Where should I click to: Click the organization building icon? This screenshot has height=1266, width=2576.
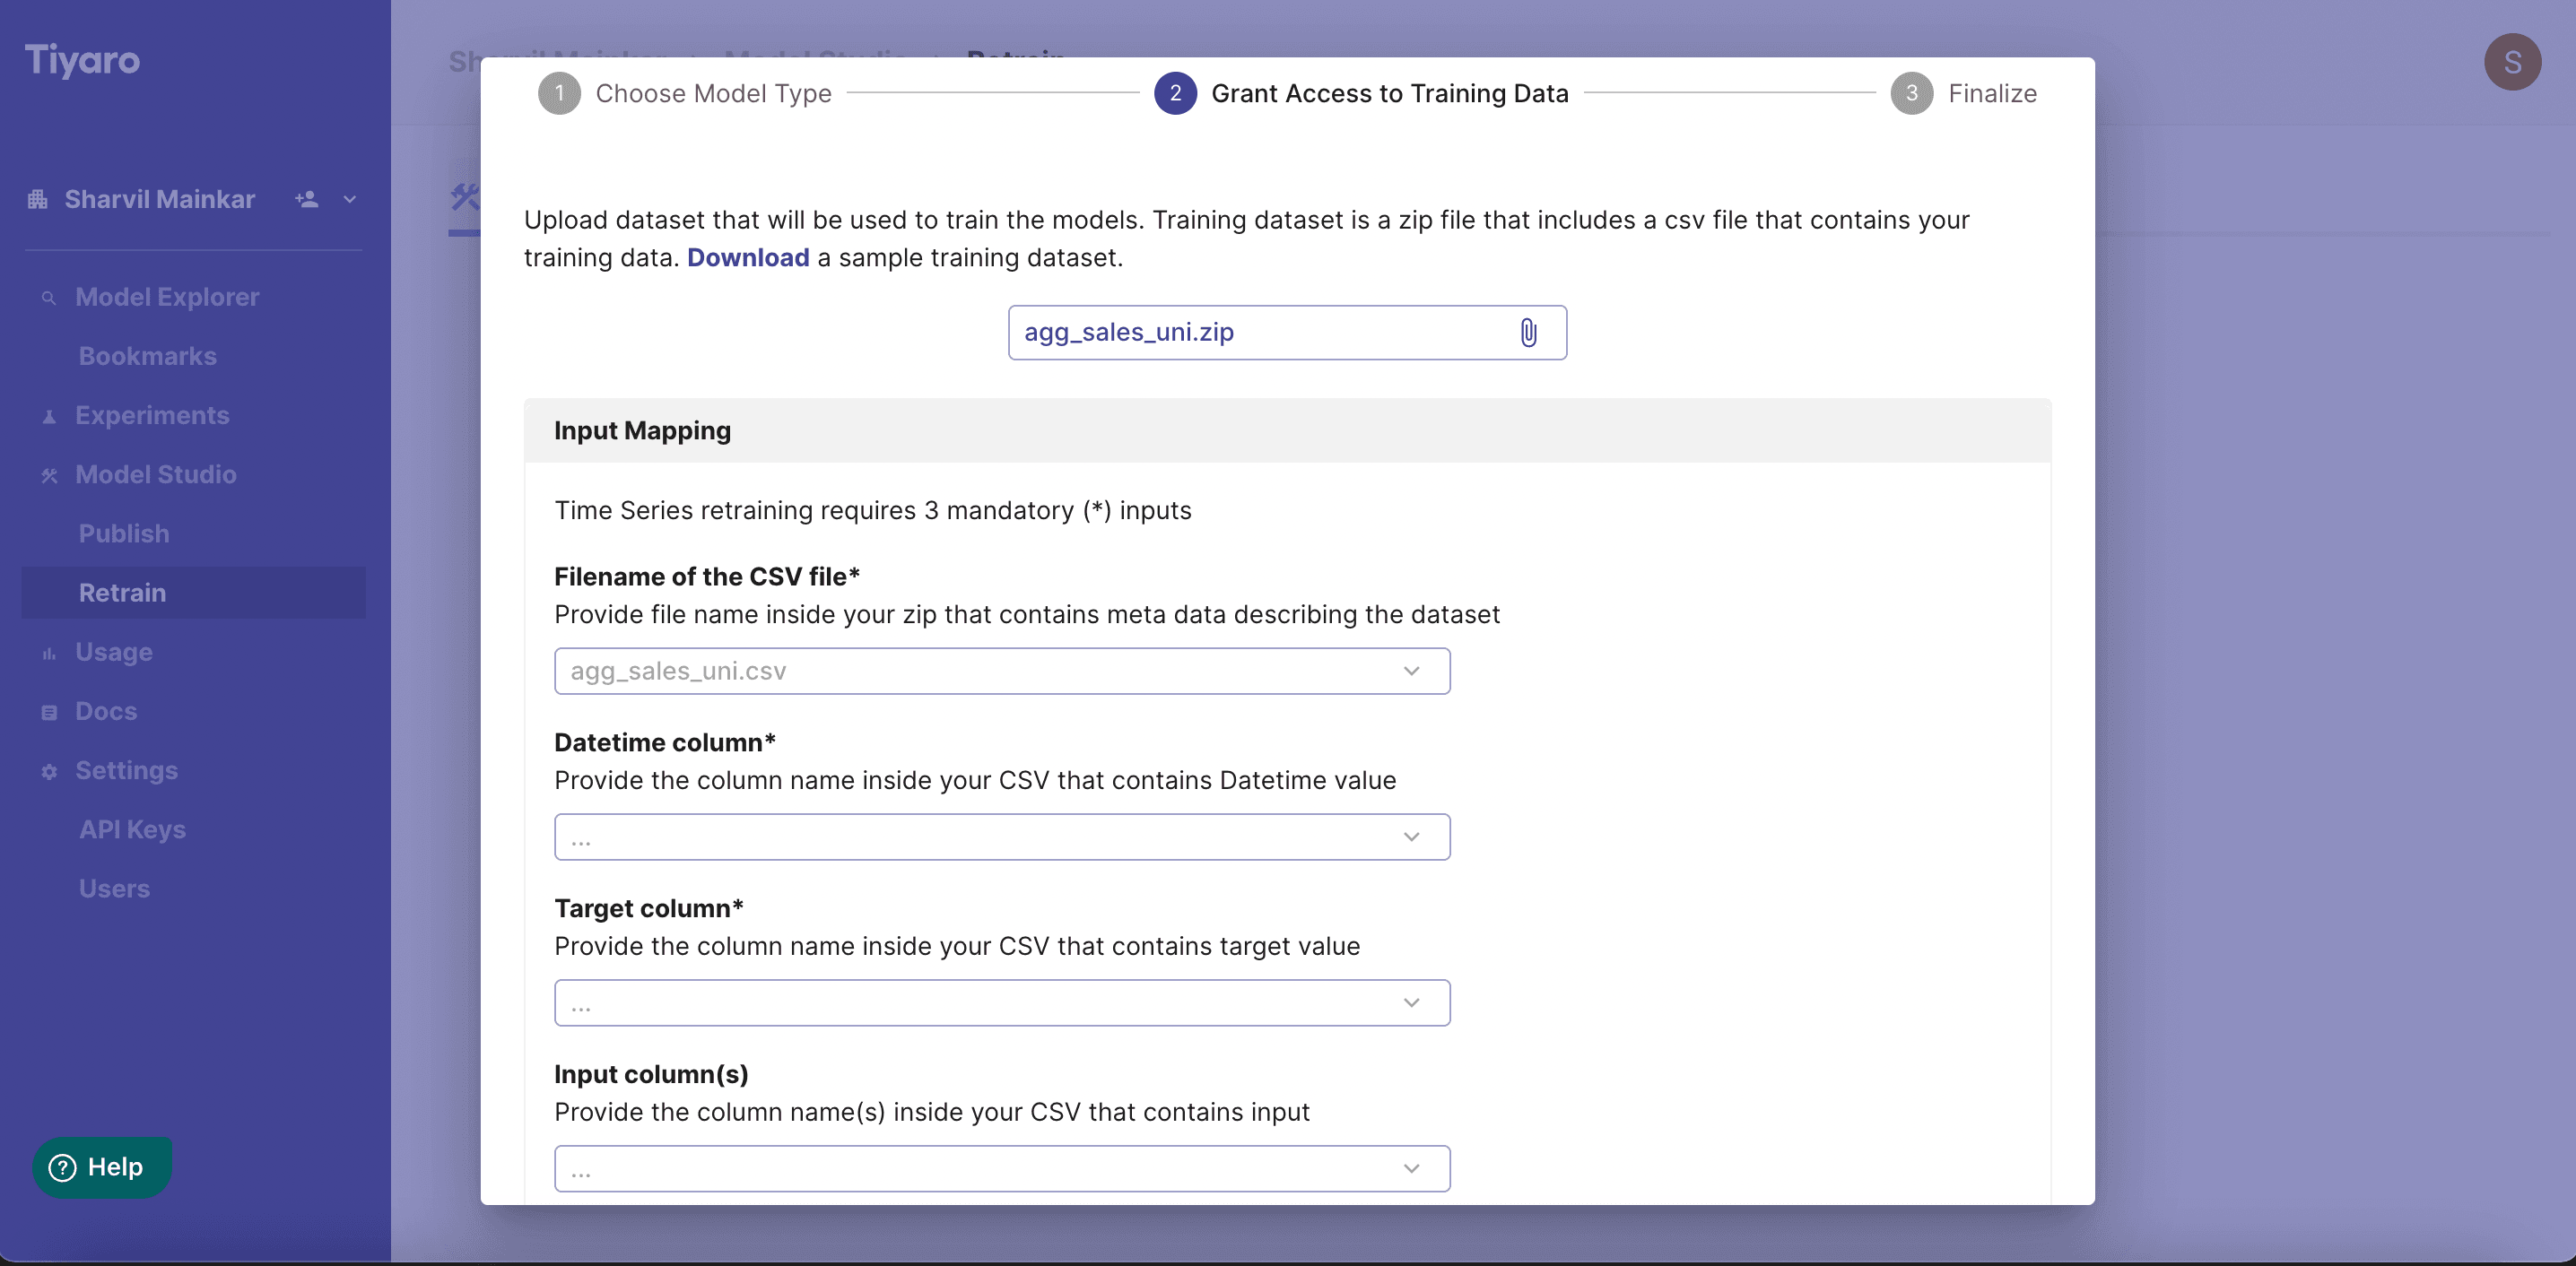pyautogui.click(x=38, y=199)
